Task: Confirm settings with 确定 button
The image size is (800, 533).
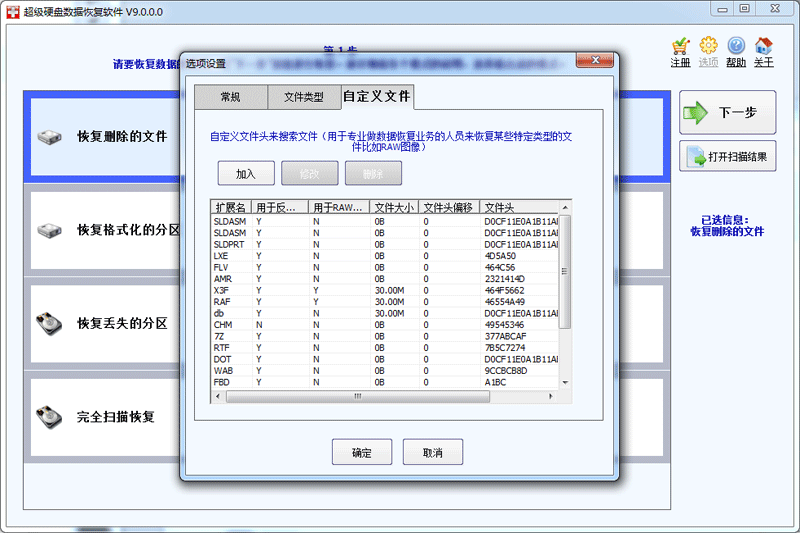Action: click(361, 453)
